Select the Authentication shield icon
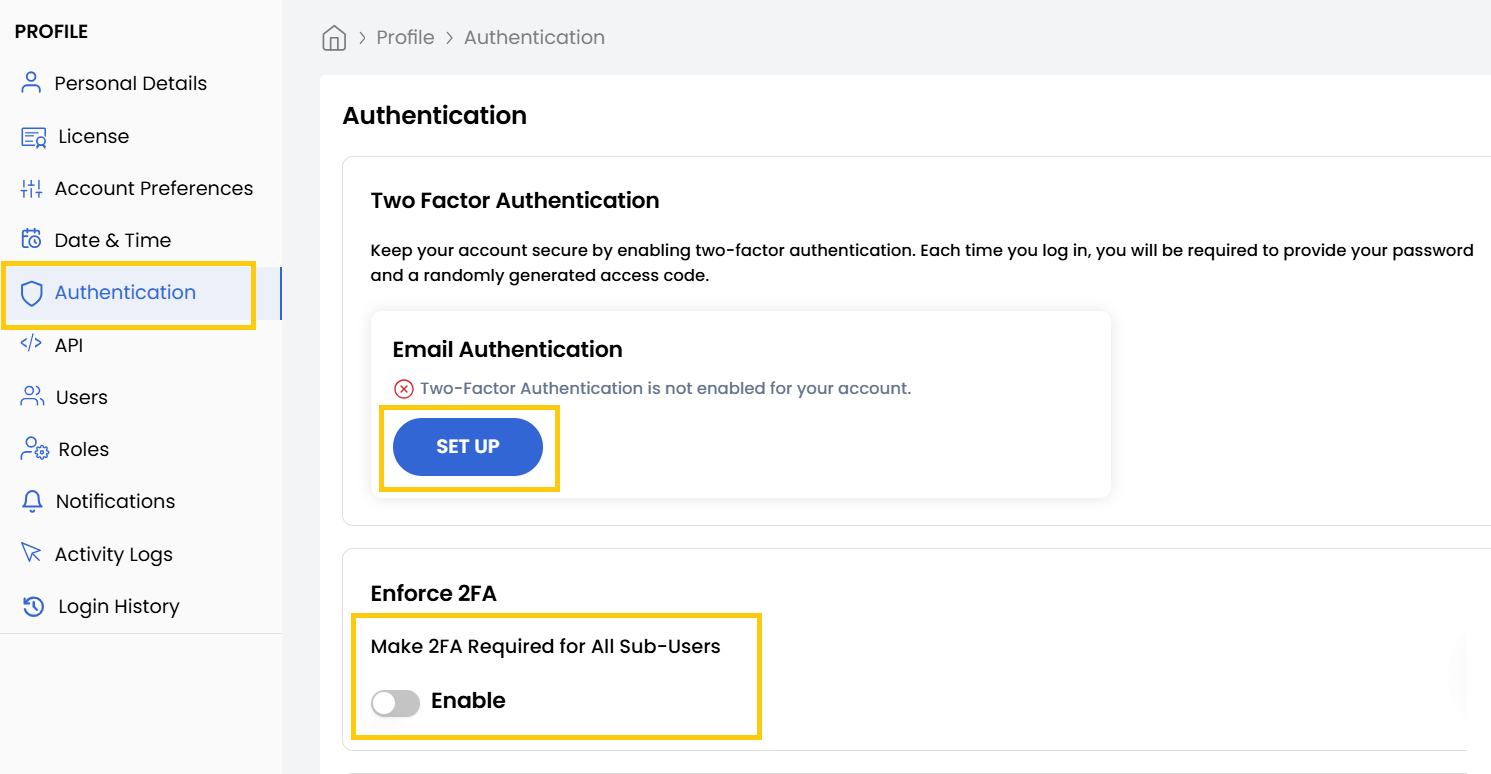This screenshot has height=774, width=1491. 31,292
